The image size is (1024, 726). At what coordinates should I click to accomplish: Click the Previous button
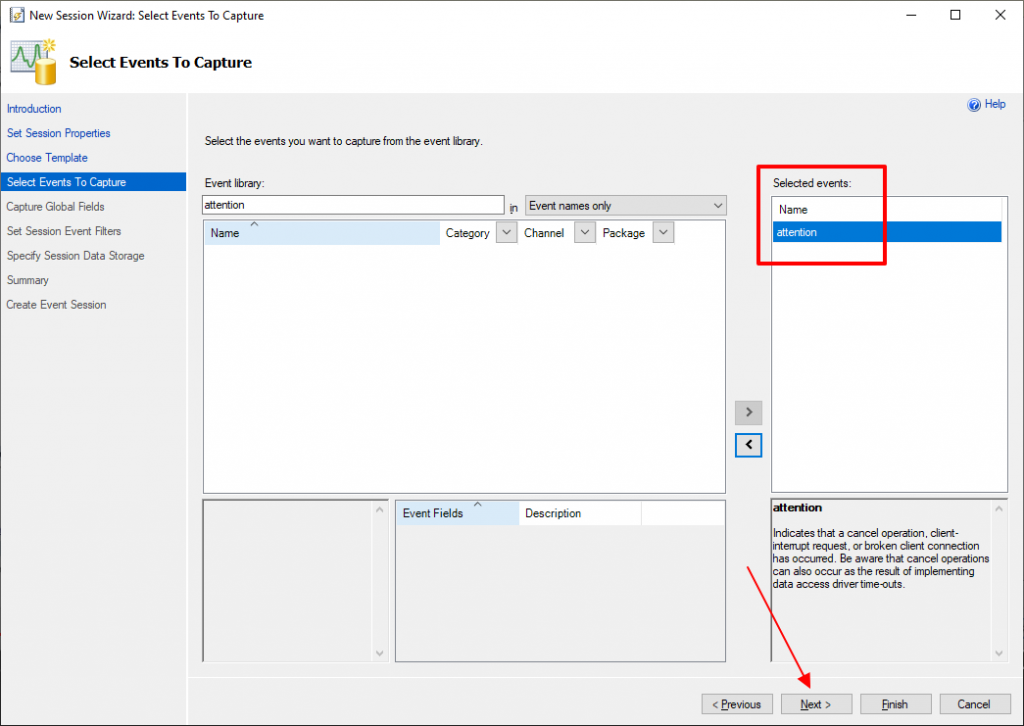coord(737,704)
